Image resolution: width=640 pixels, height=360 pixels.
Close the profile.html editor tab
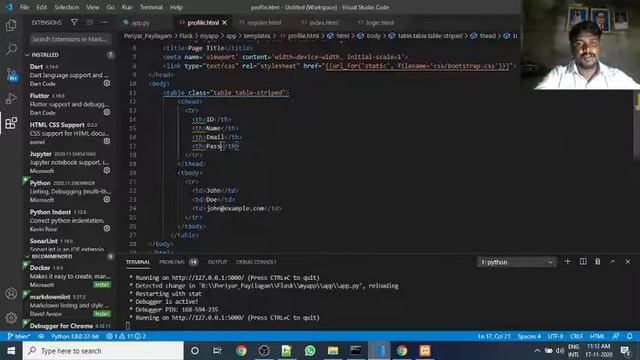(224, 23)
